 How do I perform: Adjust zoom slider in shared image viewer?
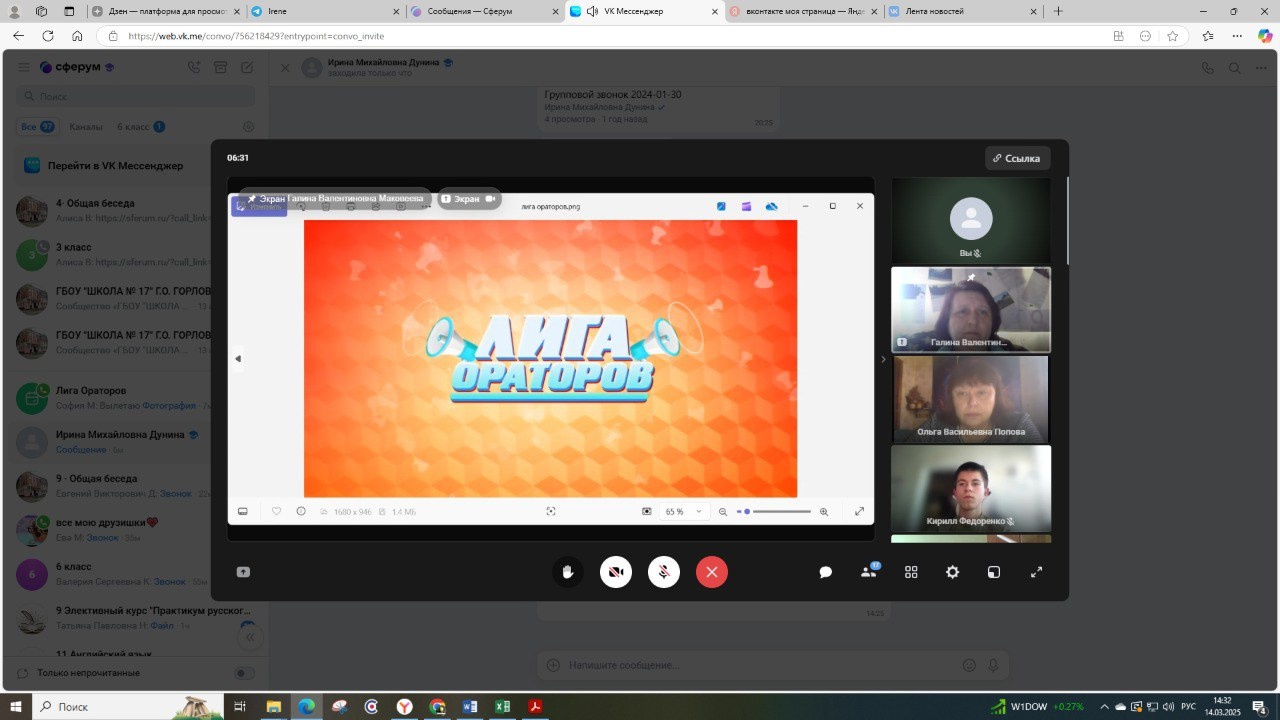[x=774, y=511]
